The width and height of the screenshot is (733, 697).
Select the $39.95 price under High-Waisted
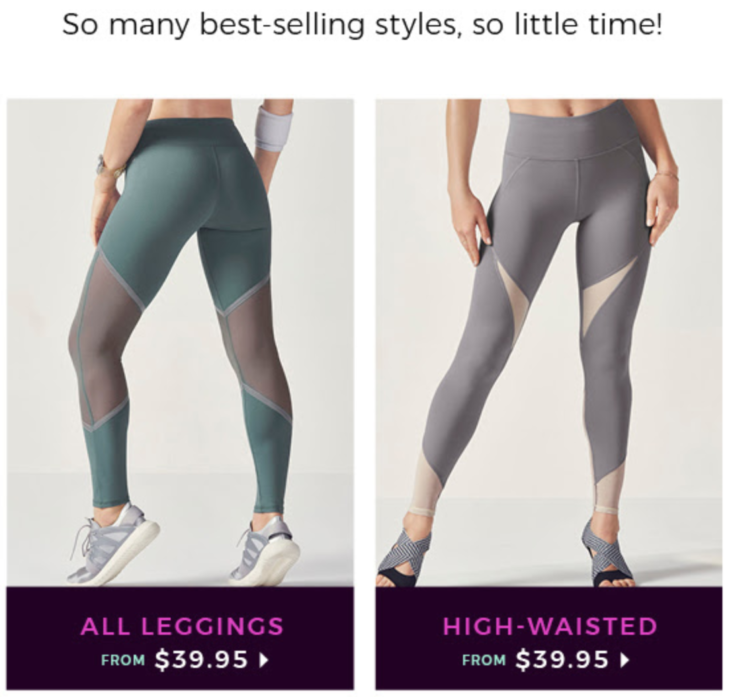(562, 660)
